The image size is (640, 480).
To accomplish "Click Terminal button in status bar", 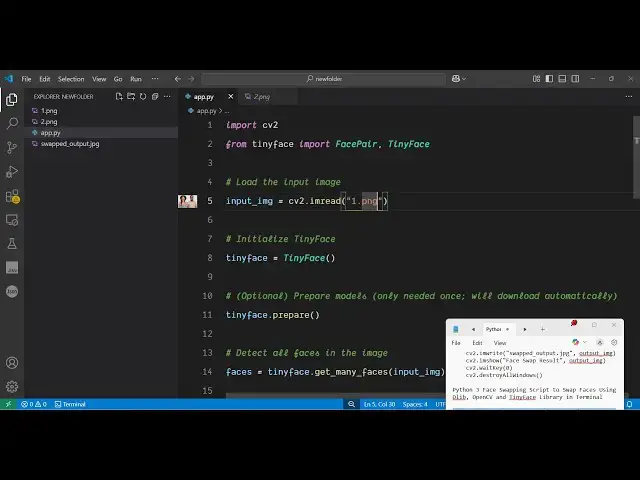I will (70, 404).
